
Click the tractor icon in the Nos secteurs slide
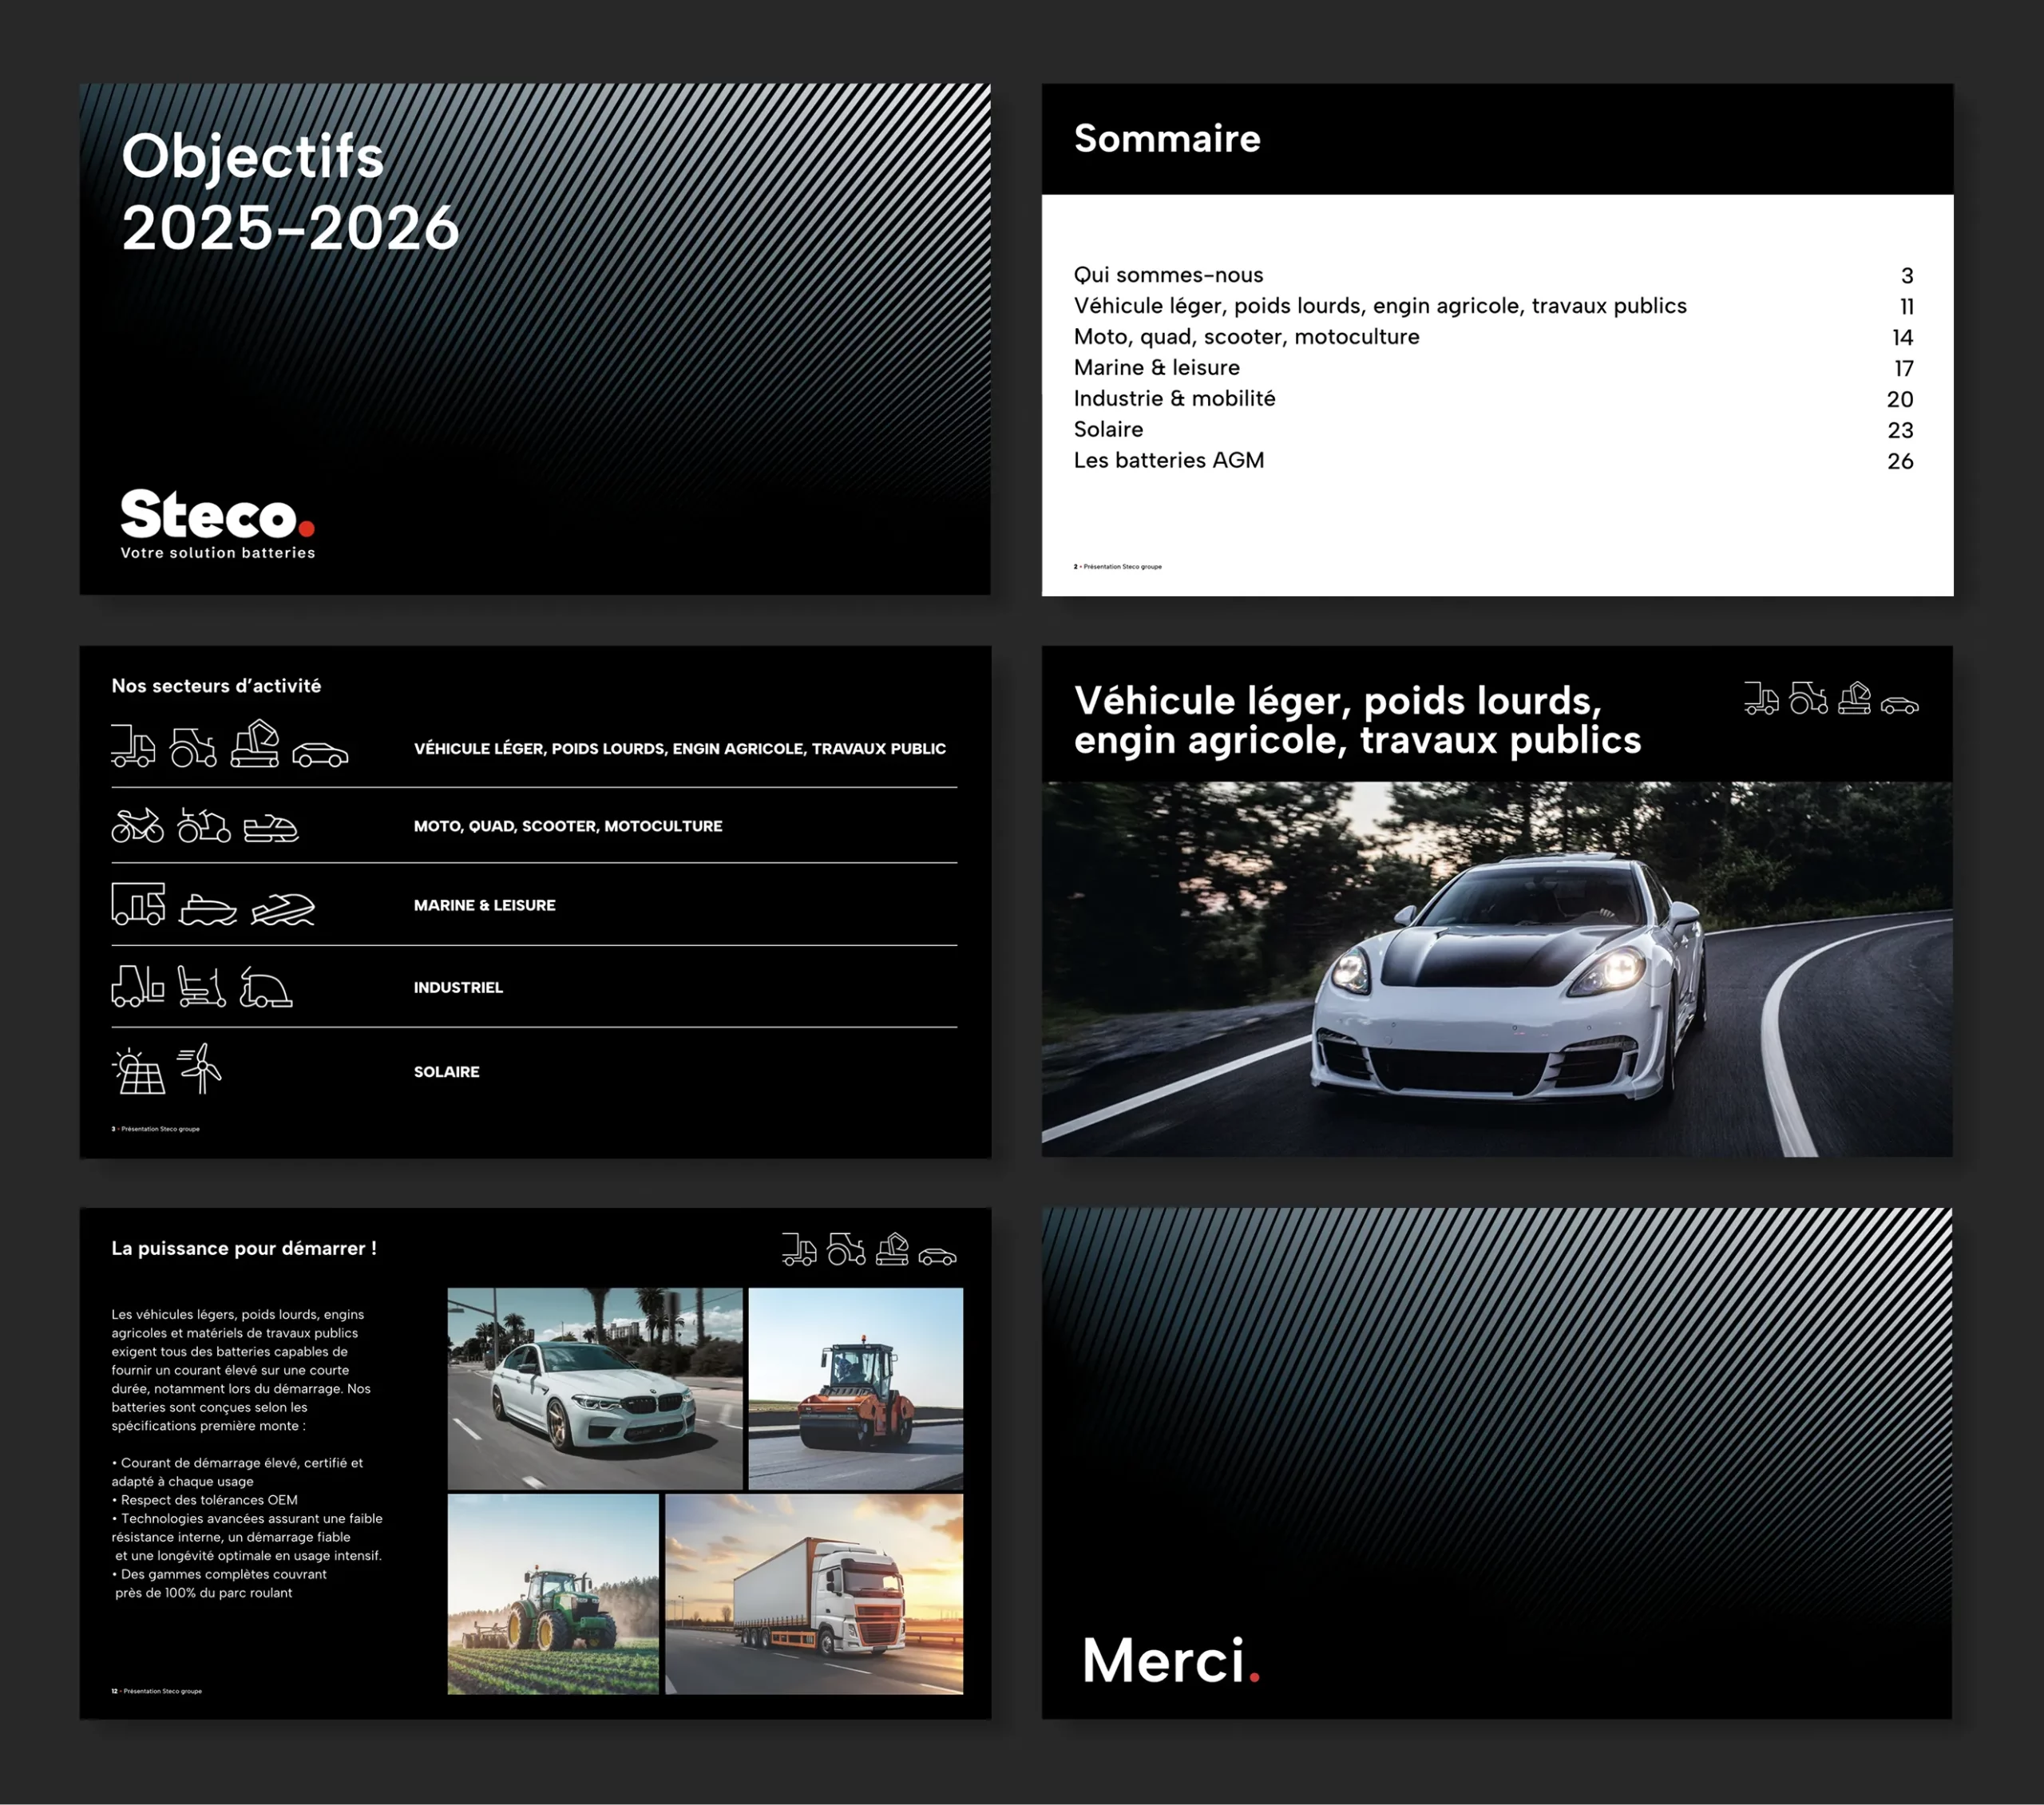click(x=193, y=747)
